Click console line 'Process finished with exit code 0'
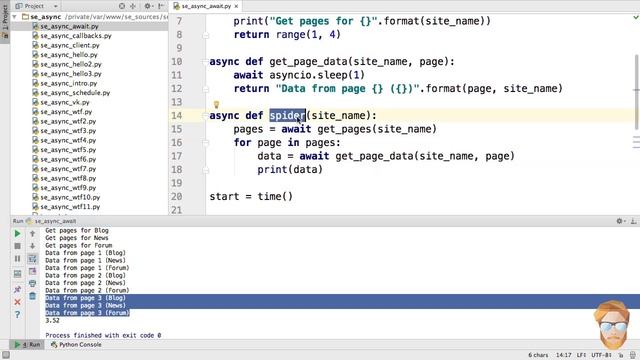The height and width of the screenshot is (360, 640). (103, 335)
